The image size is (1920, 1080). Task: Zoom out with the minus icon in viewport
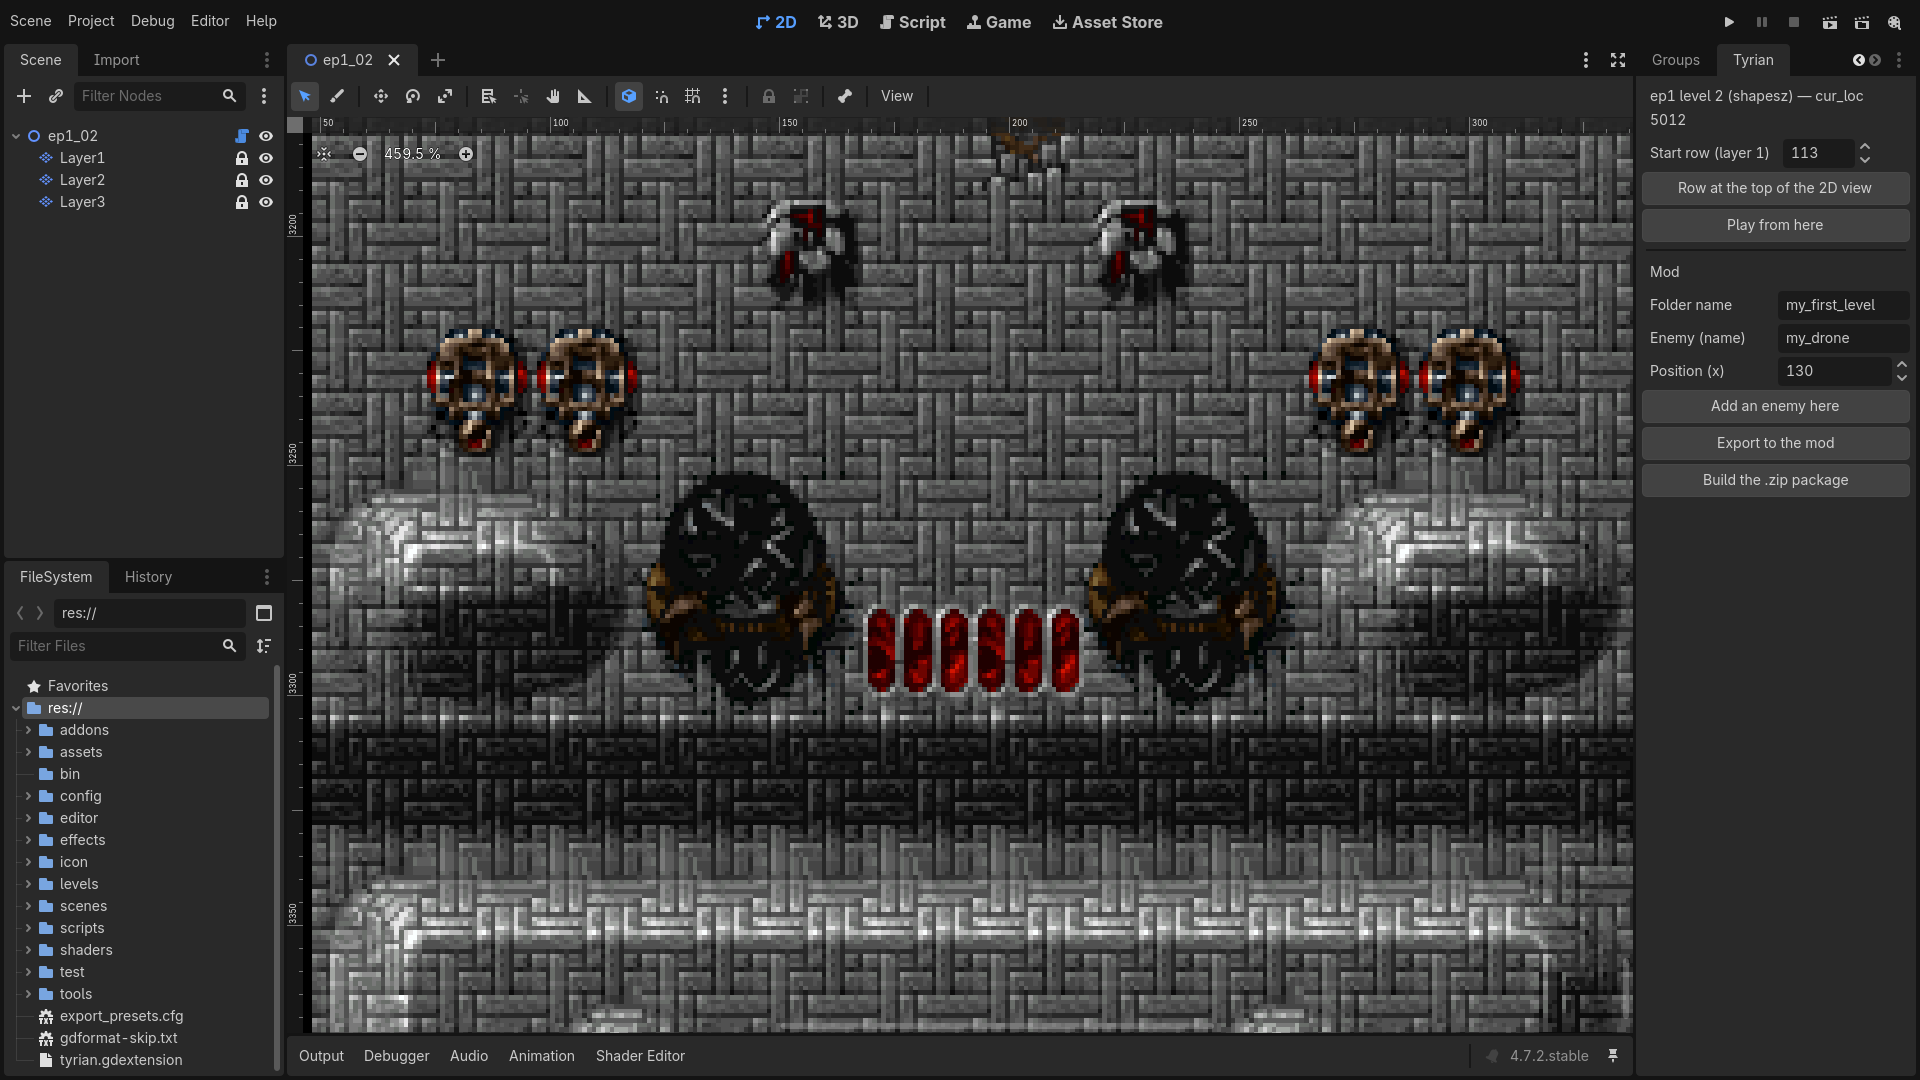[360, 154]
